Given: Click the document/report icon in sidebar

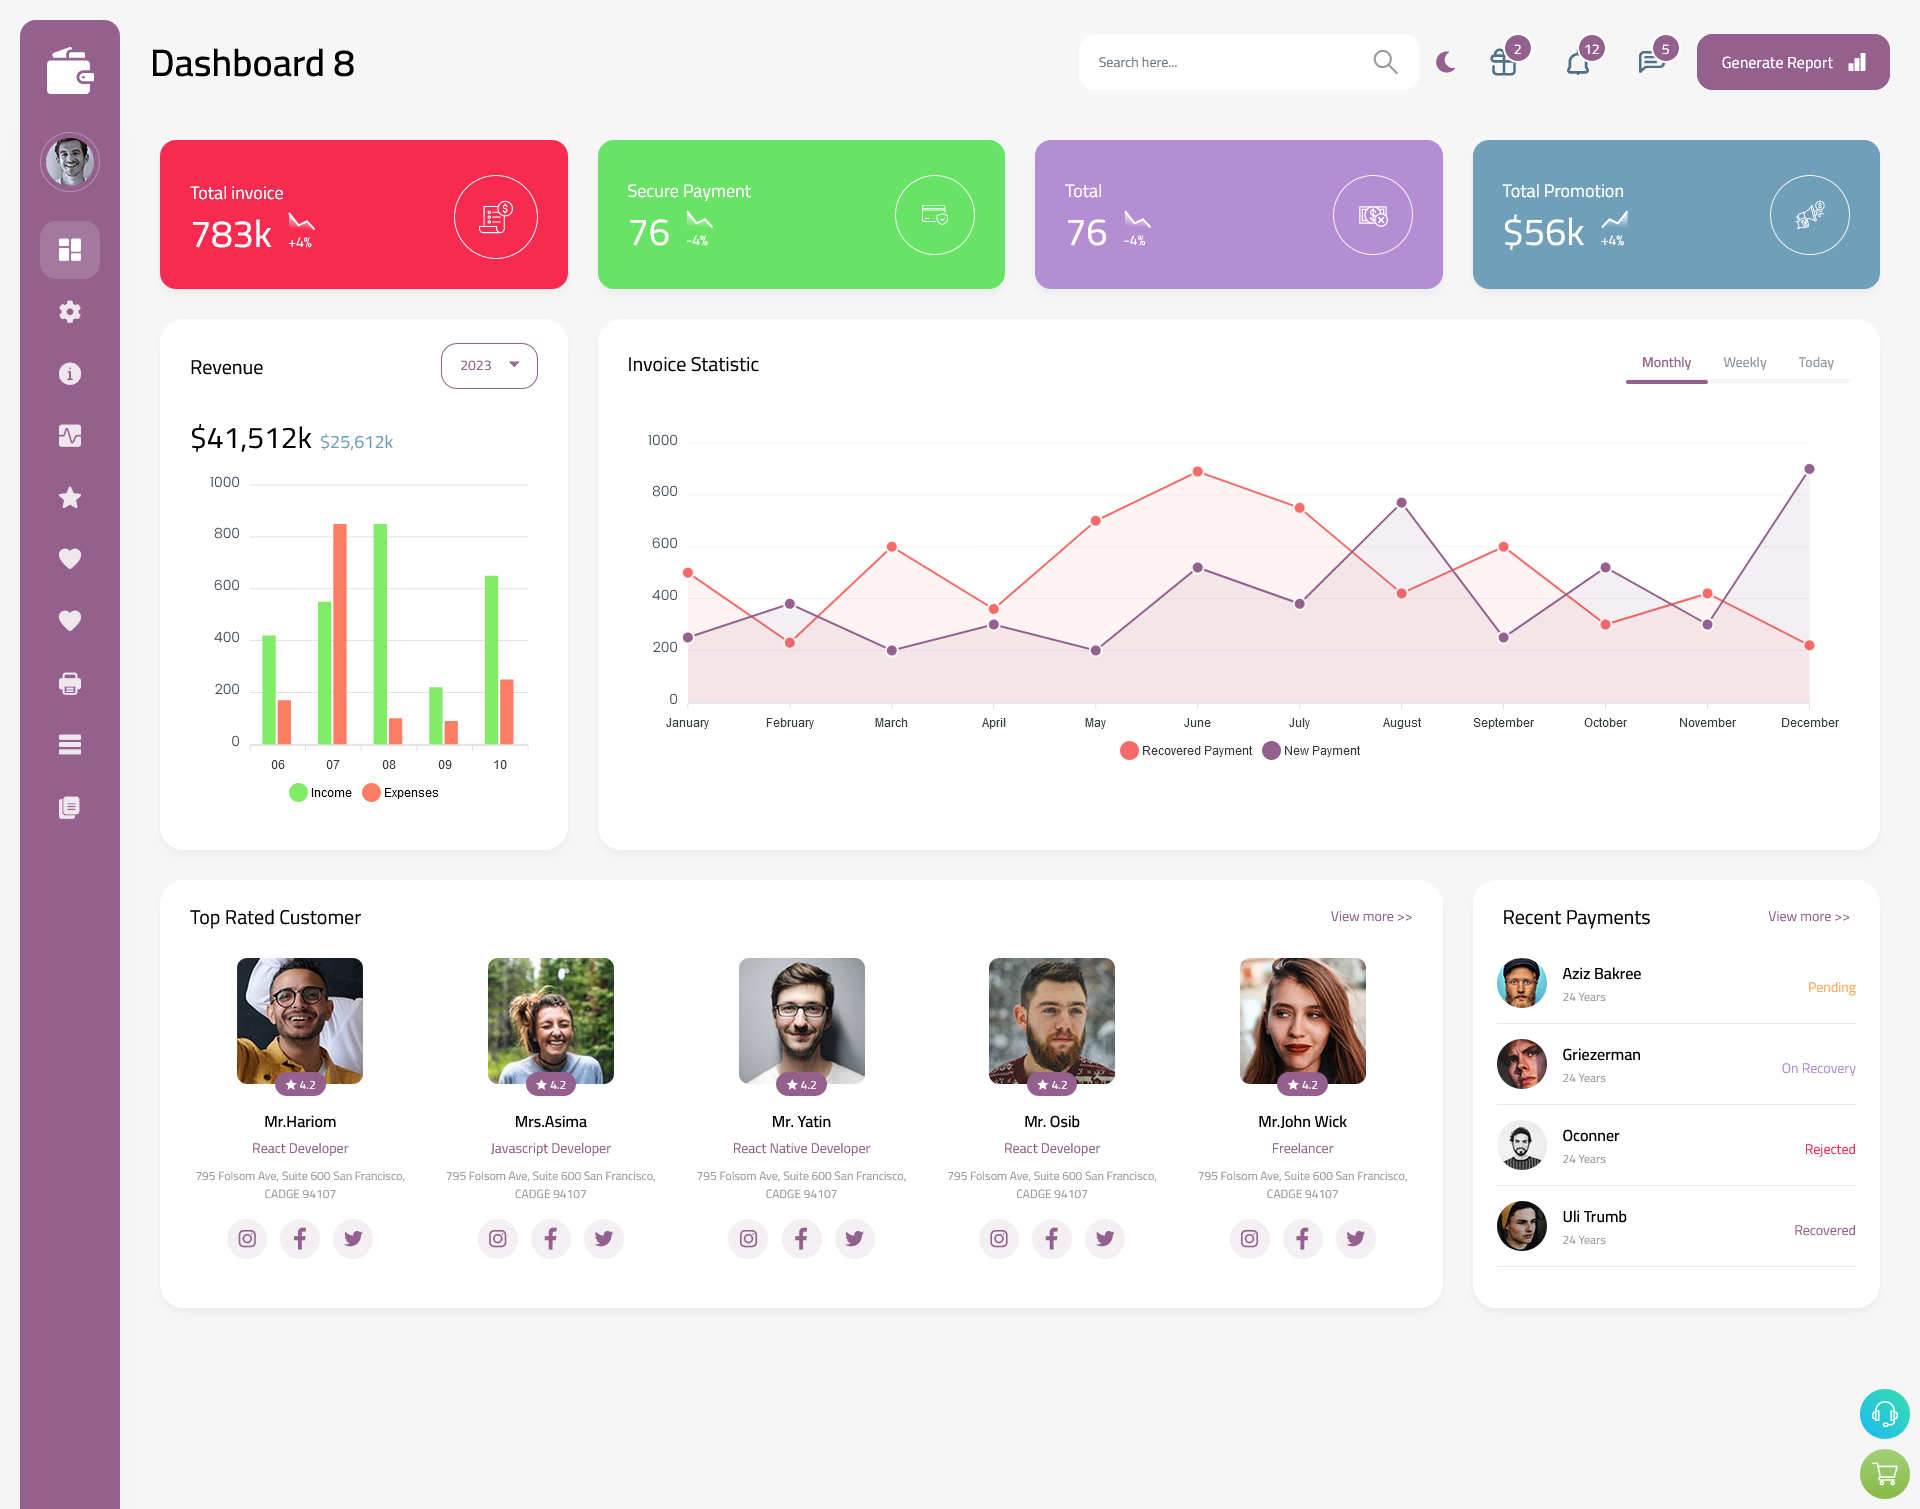Looking at the screenshot, I should click(69, 806).
